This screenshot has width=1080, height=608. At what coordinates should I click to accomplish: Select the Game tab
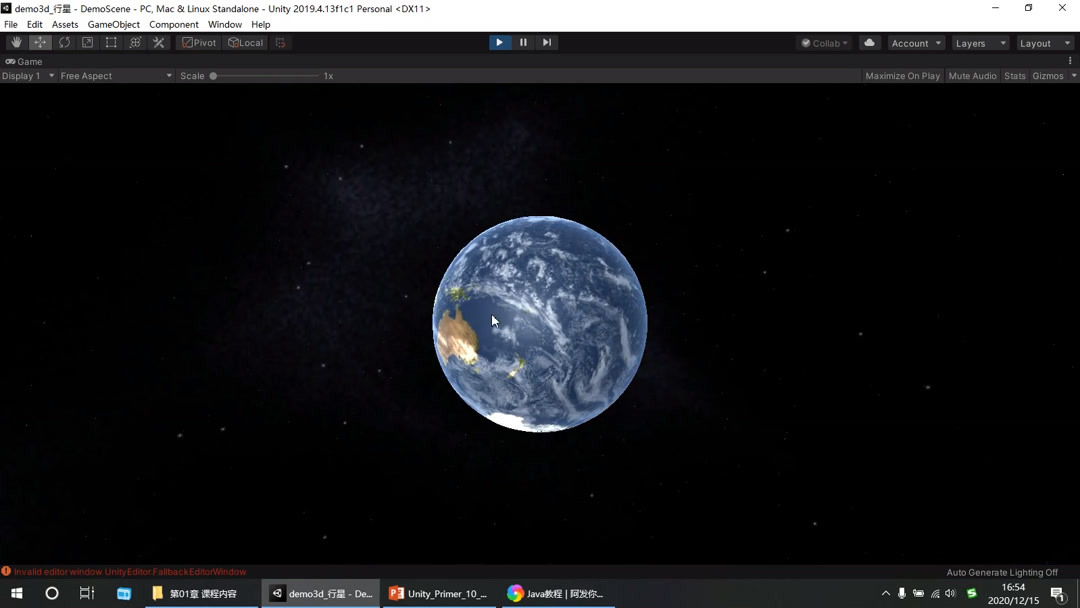click(x=24, y=61)
